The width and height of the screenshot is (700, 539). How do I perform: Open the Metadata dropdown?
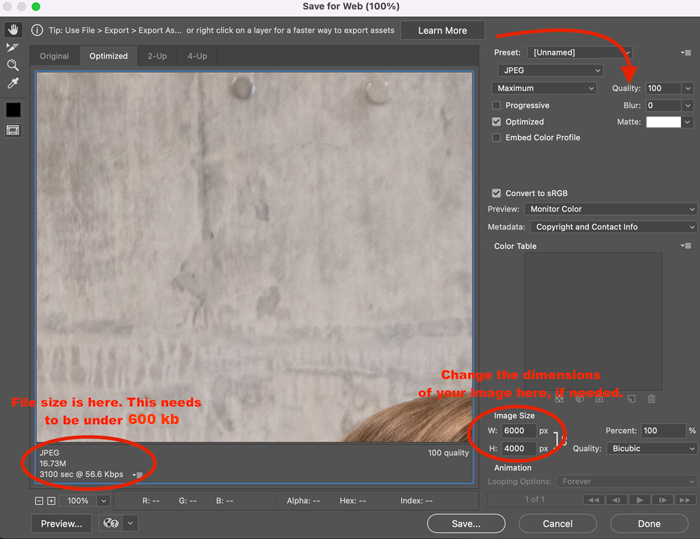pos(613,227)
